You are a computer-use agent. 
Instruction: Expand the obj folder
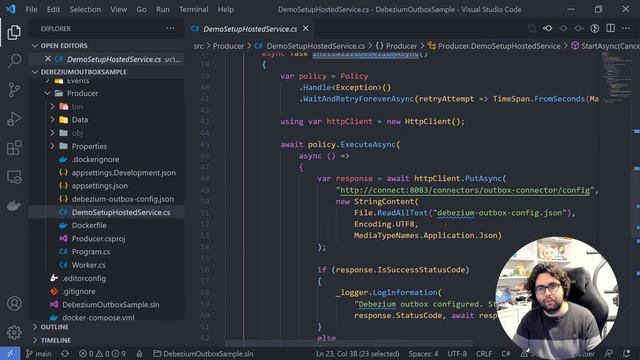tap(52, 133)
